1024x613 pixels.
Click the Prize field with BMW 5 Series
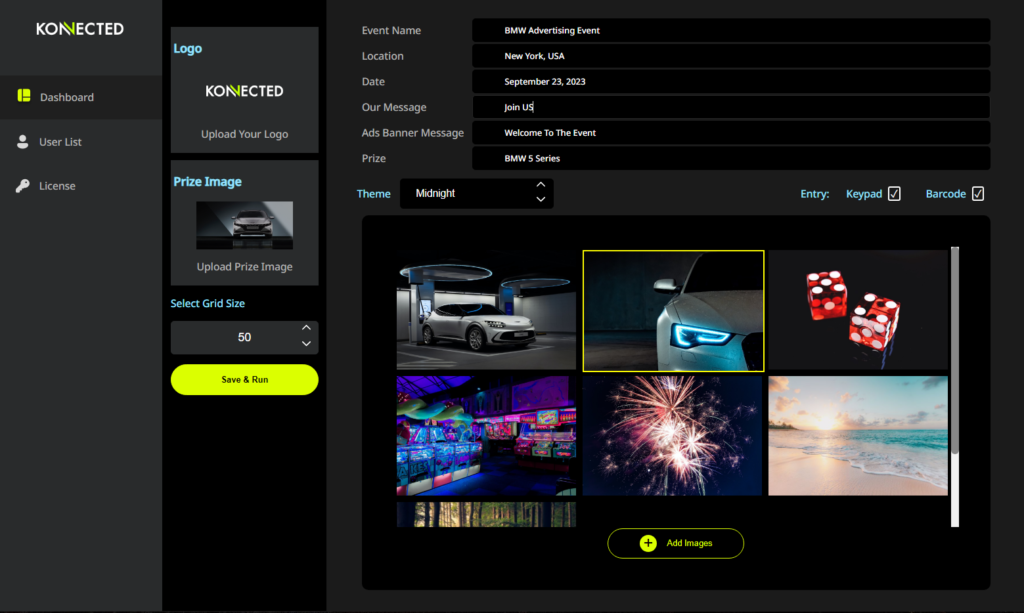[x=731, y=158]
